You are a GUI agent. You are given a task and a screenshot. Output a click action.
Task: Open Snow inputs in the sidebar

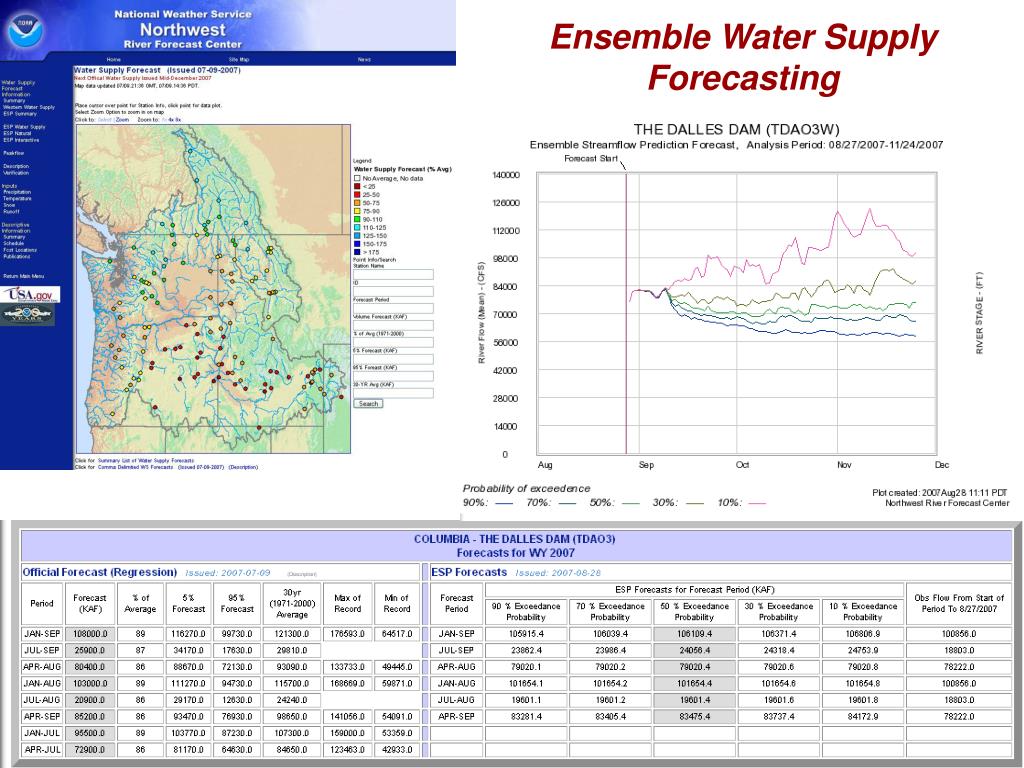coord(9,205)
